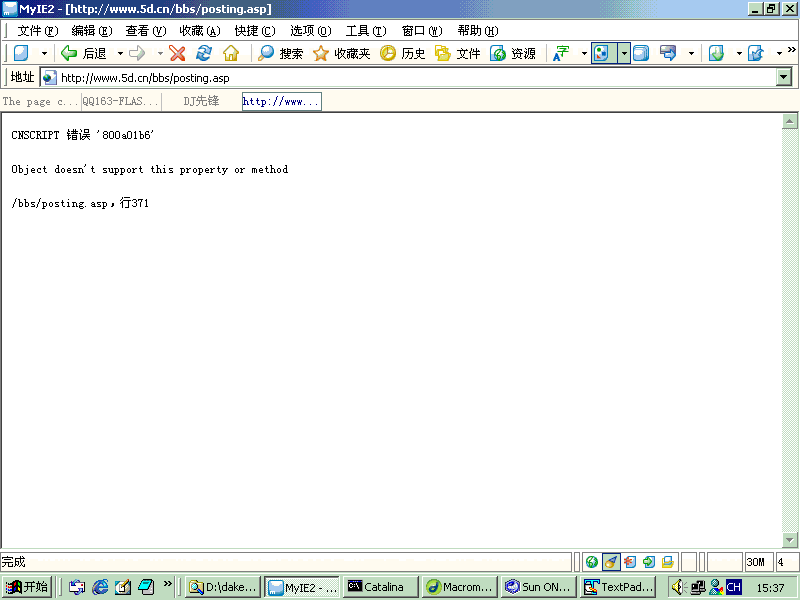Click the page icon in address bar

coord(49,78)
